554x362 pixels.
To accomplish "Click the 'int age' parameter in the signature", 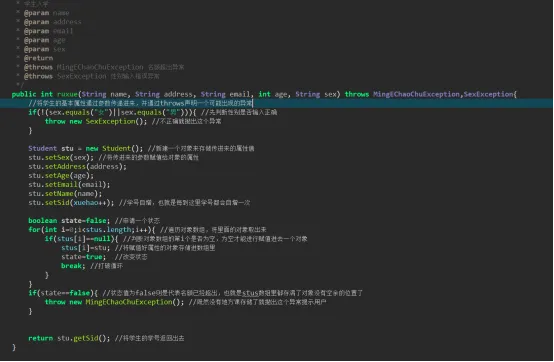I will pyautogui.click(x=273, y=94).
